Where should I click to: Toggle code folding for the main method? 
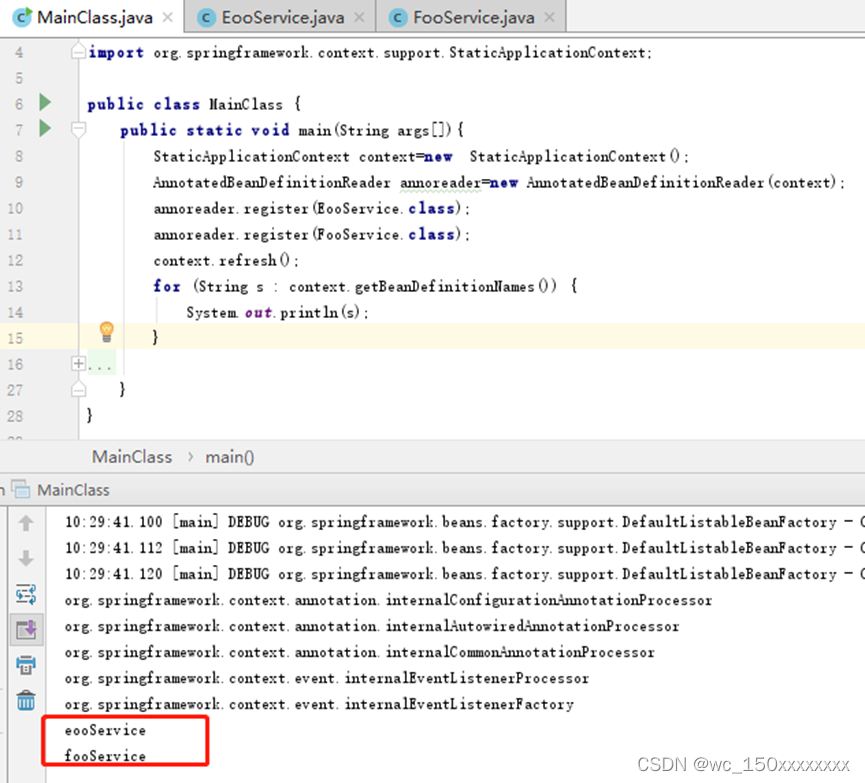tap(78, 129)
